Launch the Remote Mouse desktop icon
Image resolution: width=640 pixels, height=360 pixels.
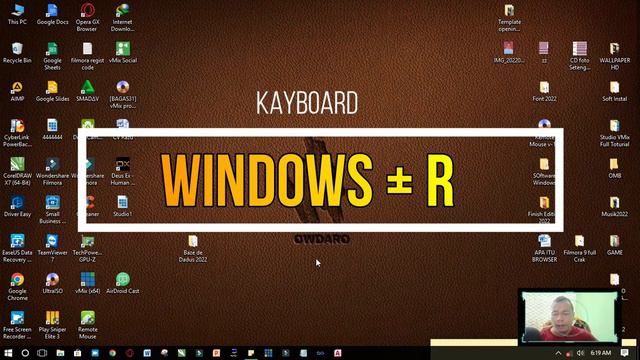point(87,325)
